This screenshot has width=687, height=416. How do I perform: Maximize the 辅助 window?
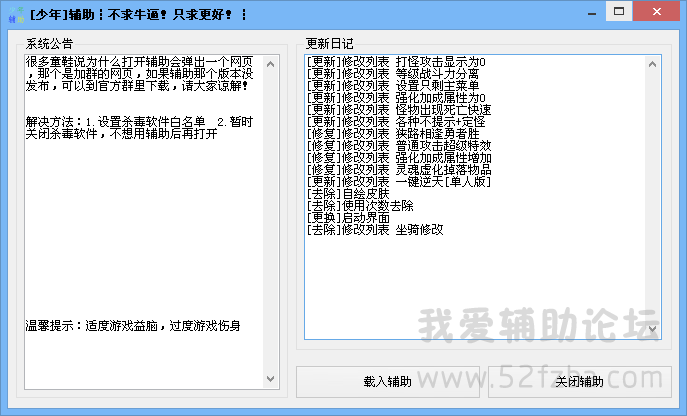click(619, 11)
